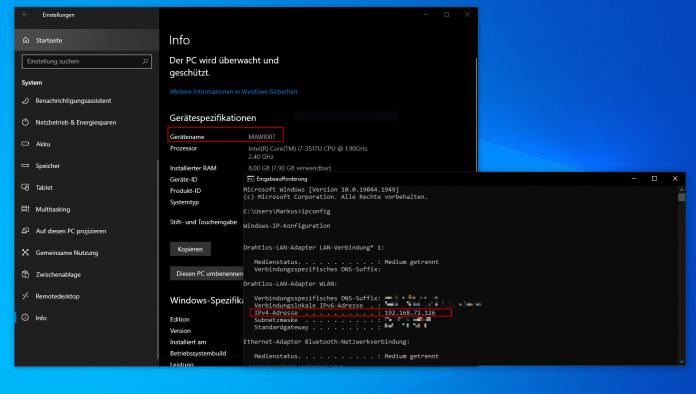696x394 pixels.
Task: Click the IPv4-Adresse 192.168.72.126 line
Action: coord(344,313)
